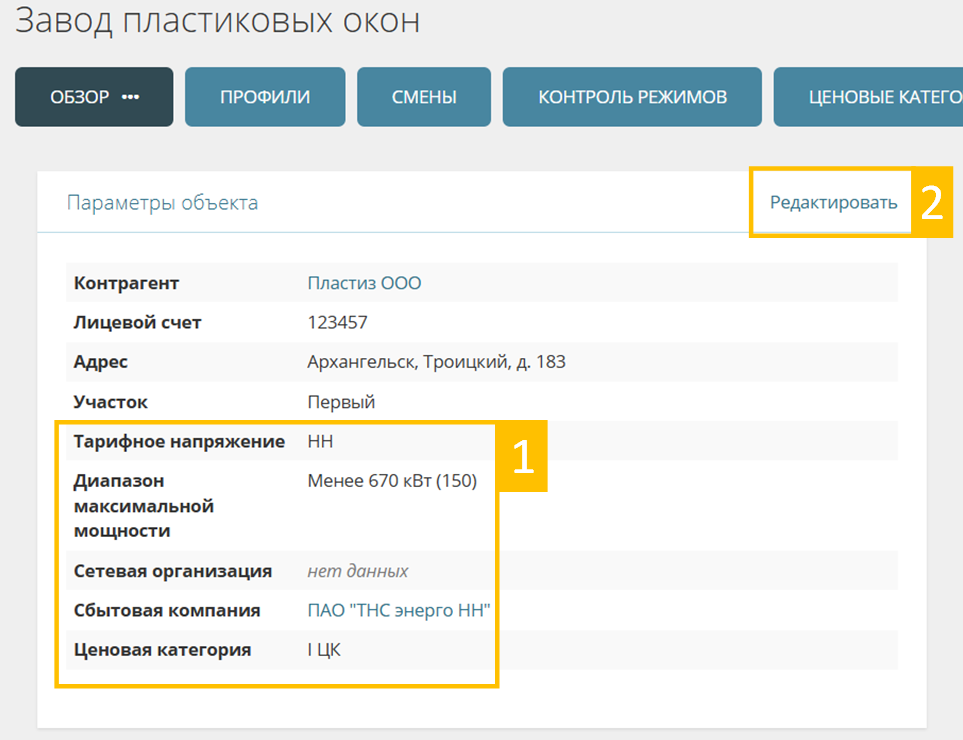
Task: Click the Менее 670 кВт (150) value
Action: click(392, 481)
